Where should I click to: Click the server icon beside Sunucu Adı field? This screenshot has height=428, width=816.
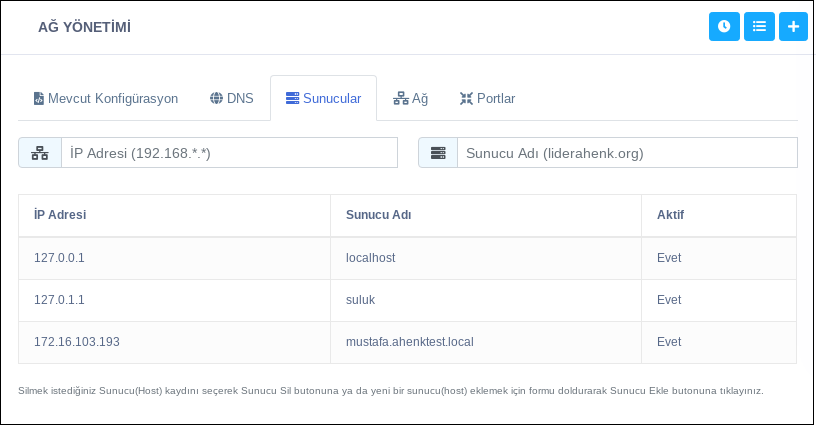click(x=438, y=153)
